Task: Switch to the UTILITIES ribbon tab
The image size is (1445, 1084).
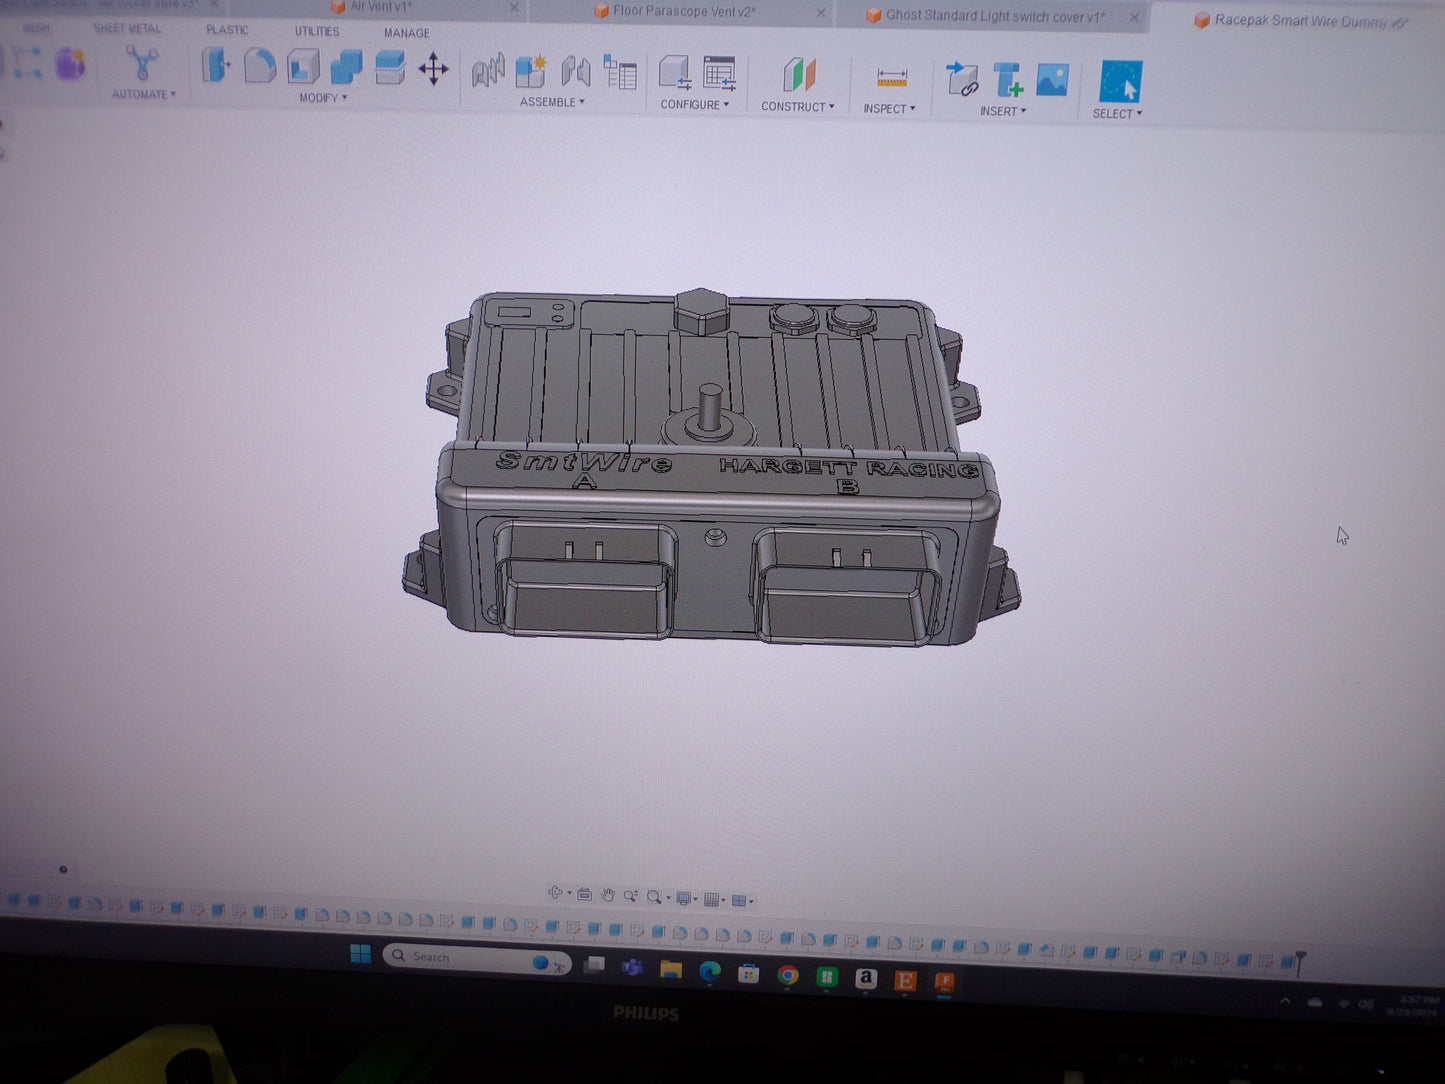Action: pyautogui.click(x=316, y=32)
